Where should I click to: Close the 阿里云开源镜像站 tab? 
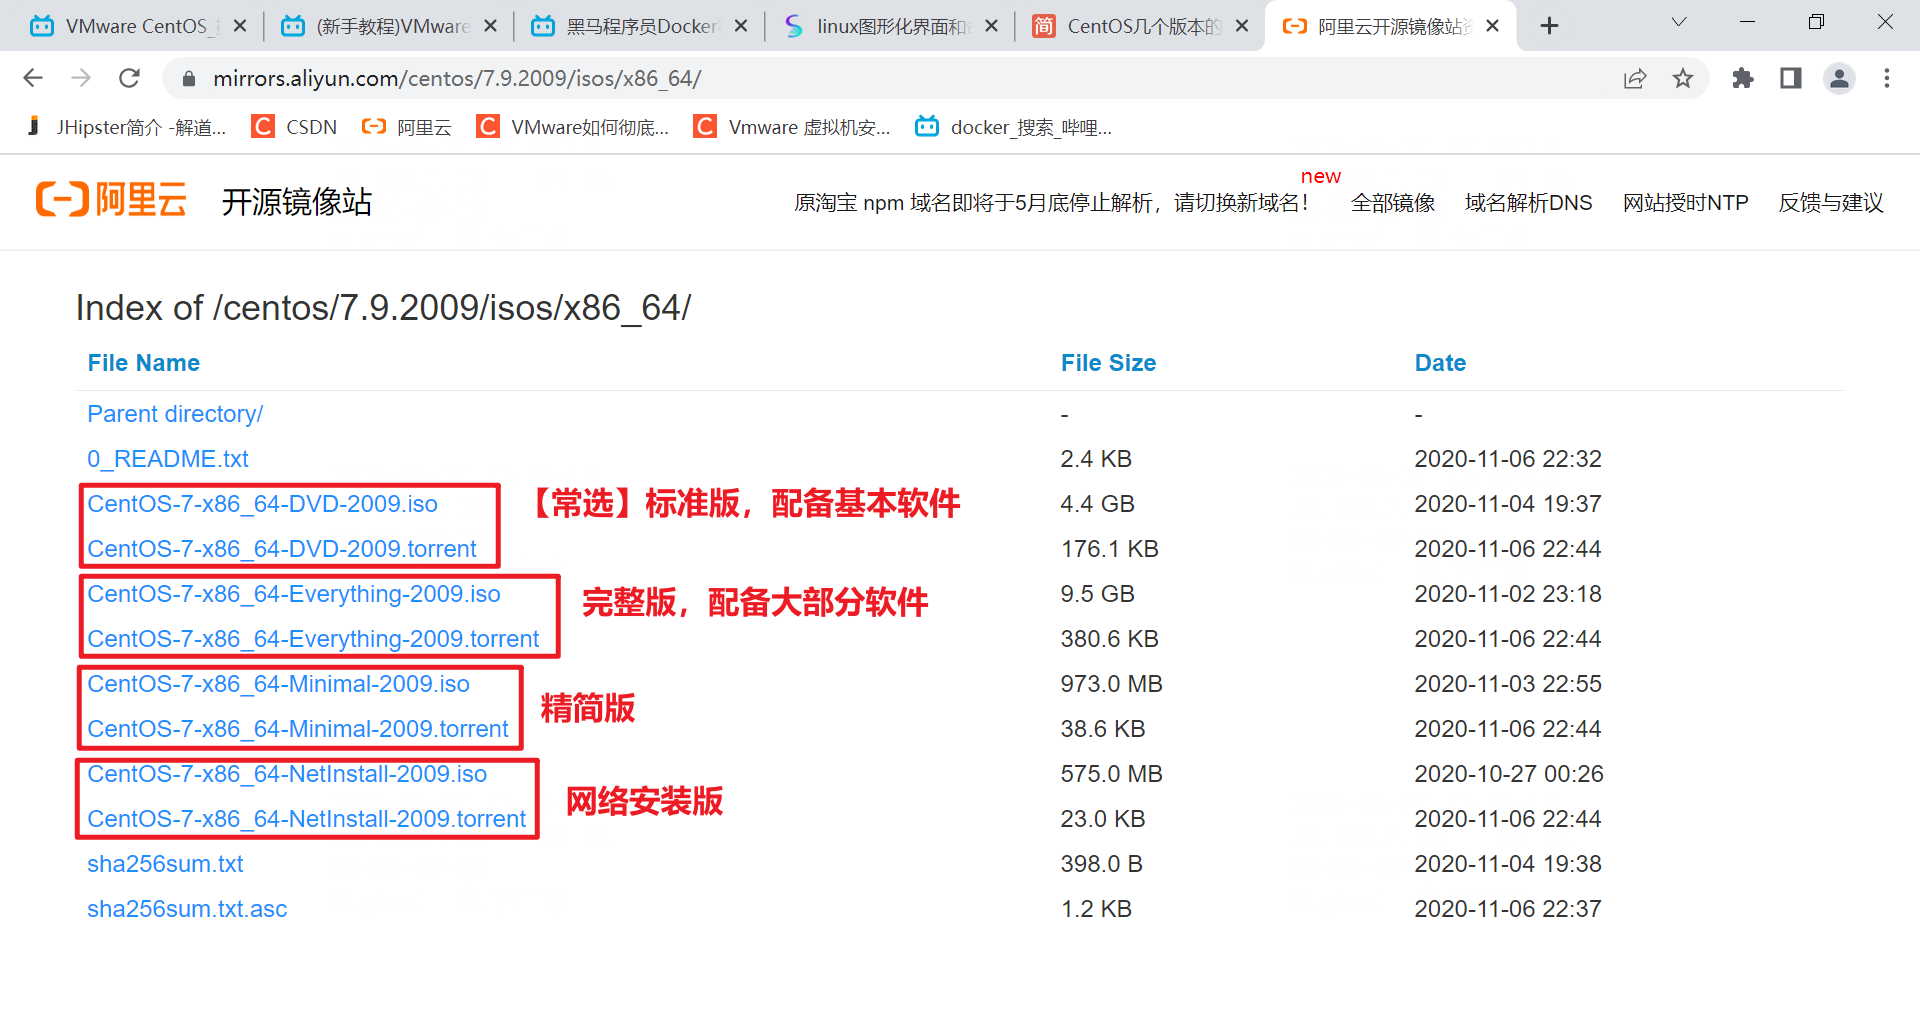click(1493, 26)
